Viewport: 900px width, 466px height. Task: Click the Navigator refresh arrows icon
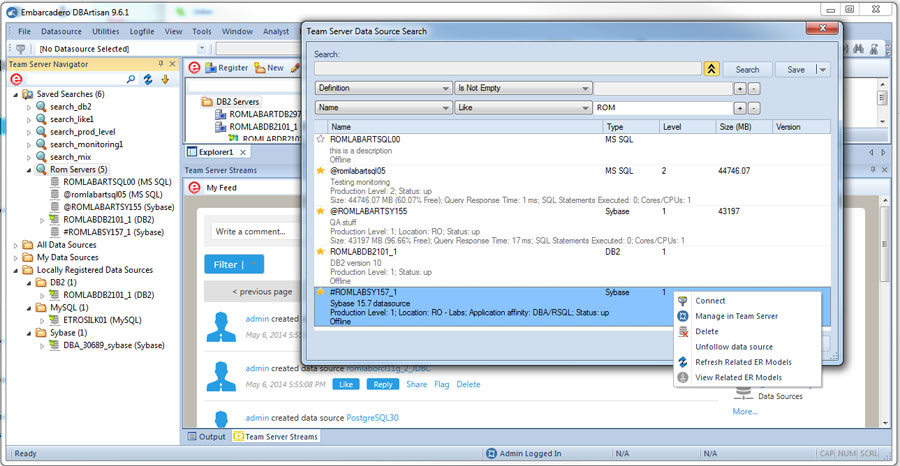(148, 79)
